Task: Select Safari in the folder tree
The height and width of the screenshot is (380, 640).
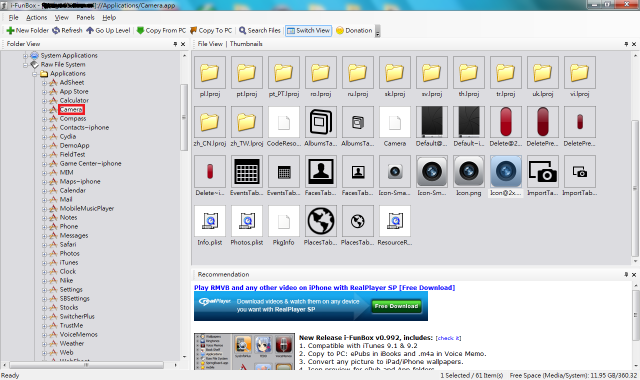Action: click(68, 244)
